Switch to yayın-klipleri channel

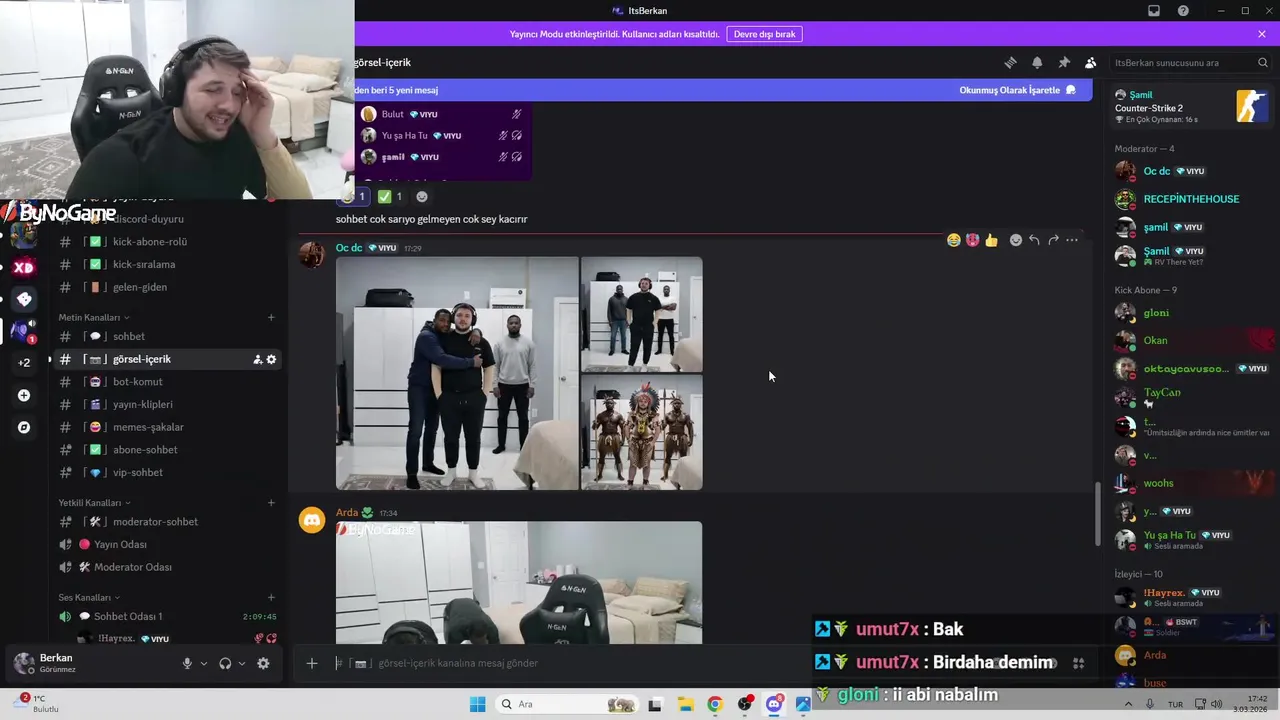pyautogui.click(x=167, y=405)
